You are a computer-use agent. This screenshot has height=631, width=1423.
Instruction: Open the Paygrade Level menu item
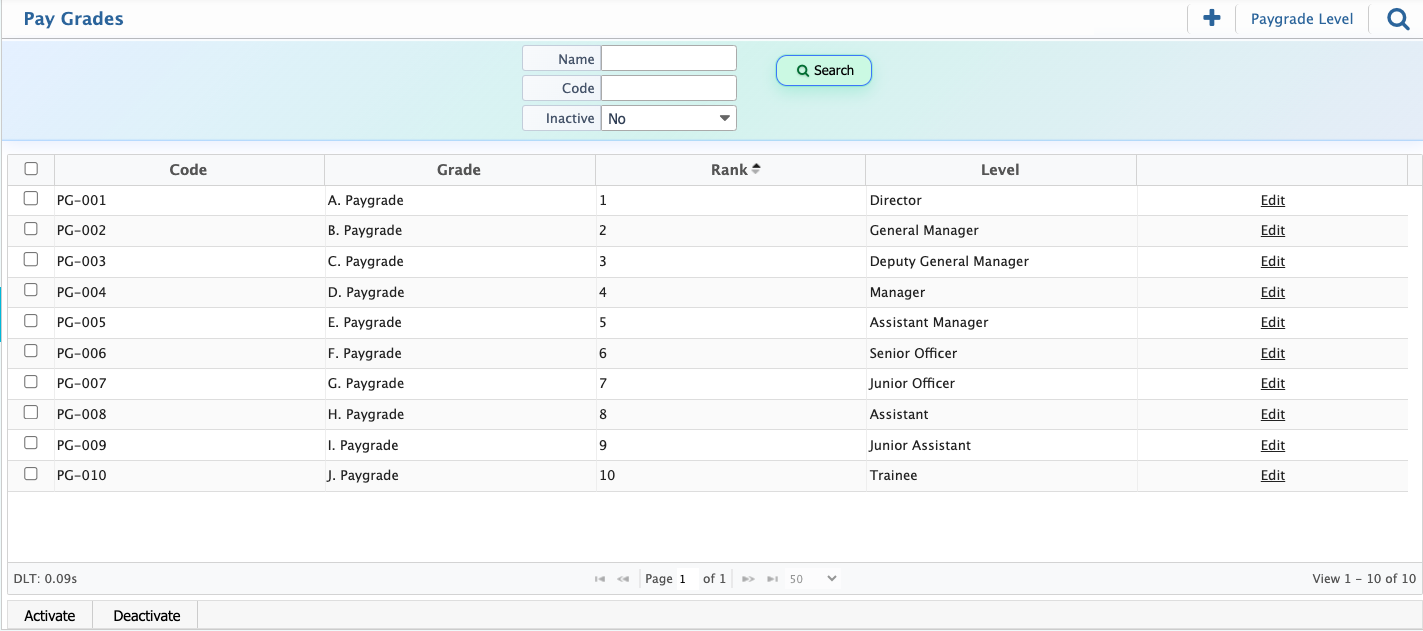pos(1301,19)
